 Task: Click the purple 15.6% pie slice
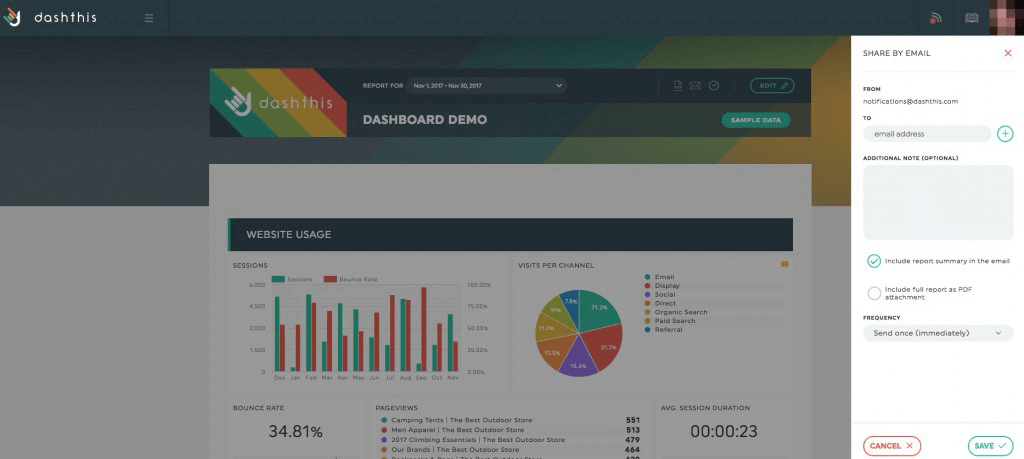pos(577,360)
